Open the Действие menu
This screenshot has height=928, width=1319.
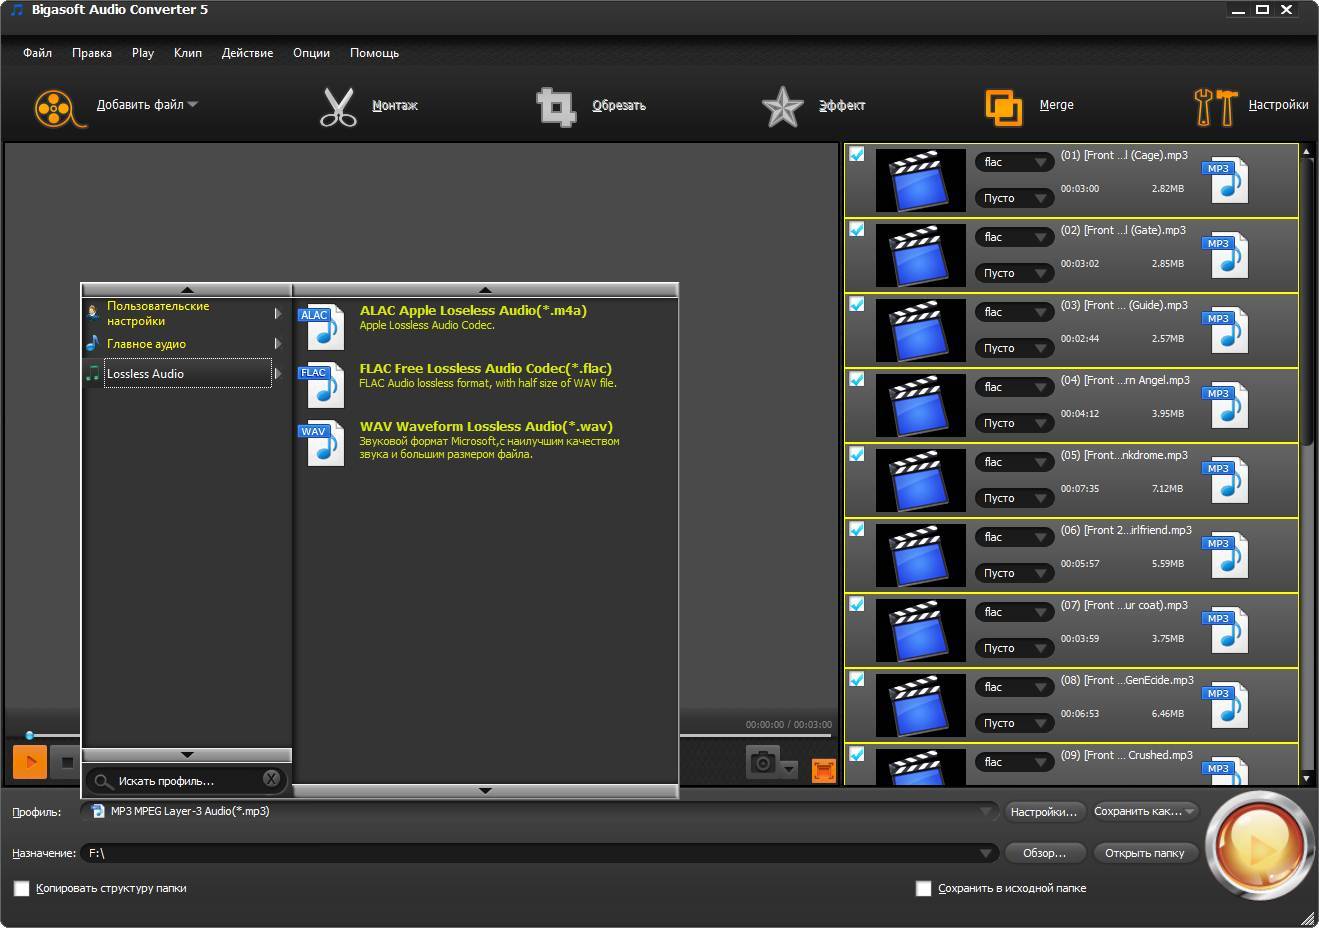tap(247, 53)
